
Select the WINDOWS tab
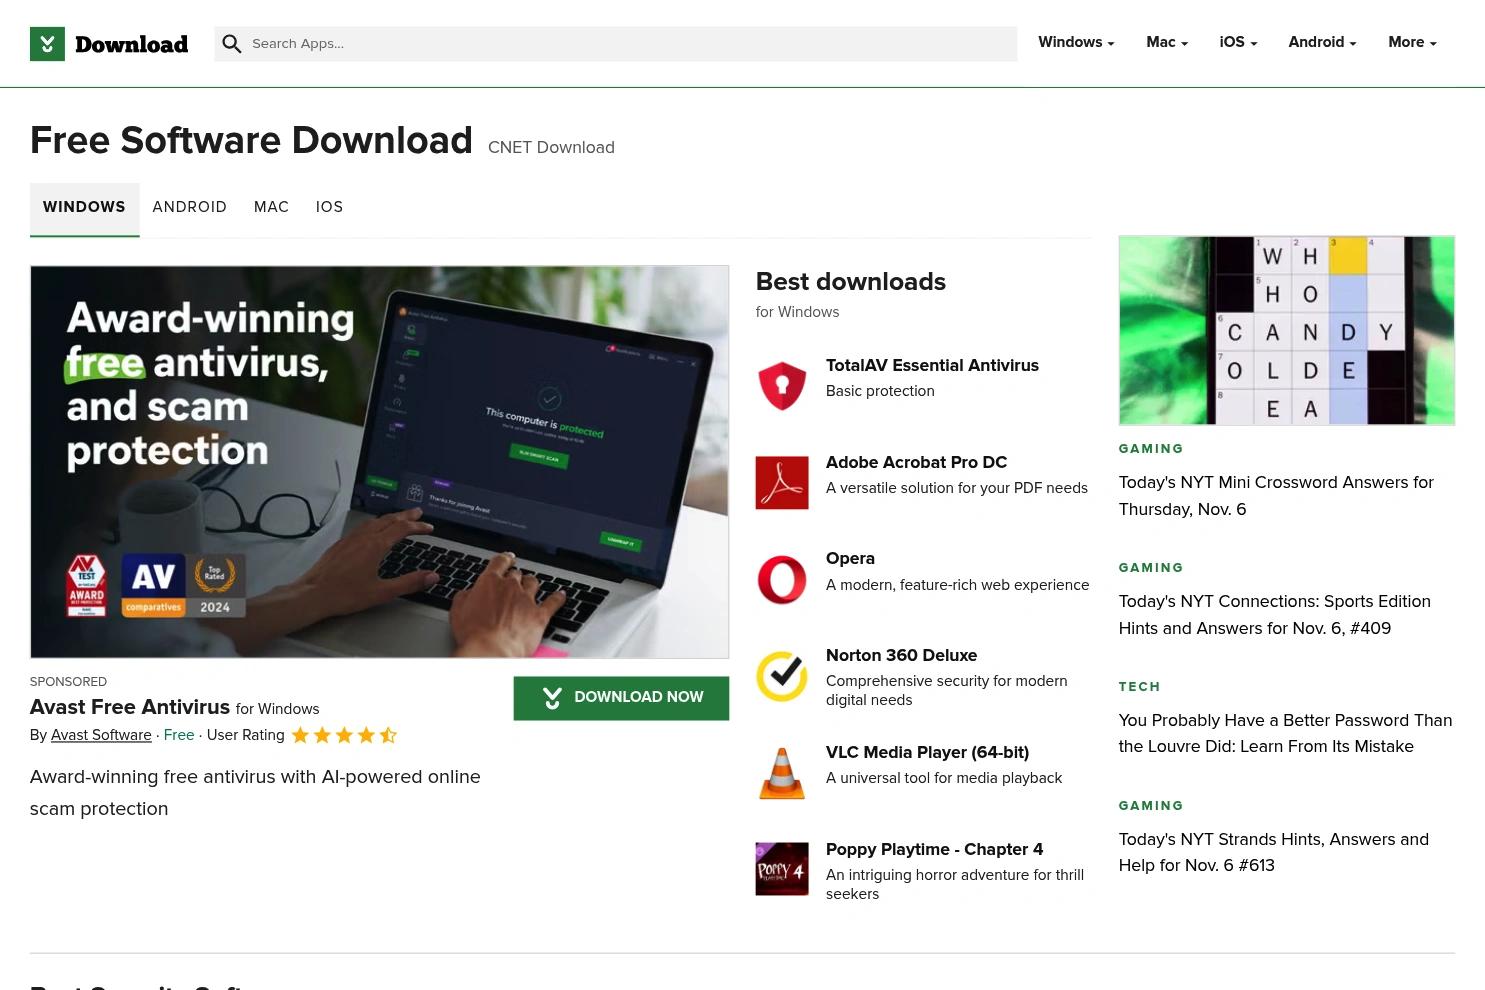pyautogui.click(x=84, y=207)
